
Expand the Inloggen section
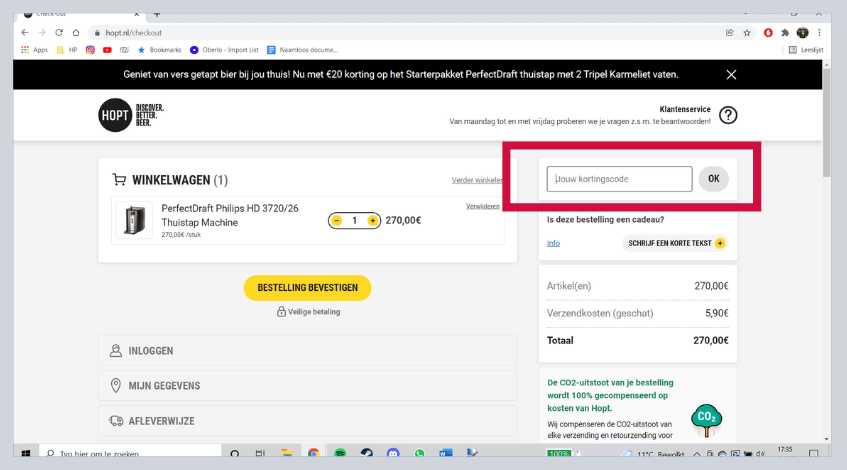coord(307,351)
